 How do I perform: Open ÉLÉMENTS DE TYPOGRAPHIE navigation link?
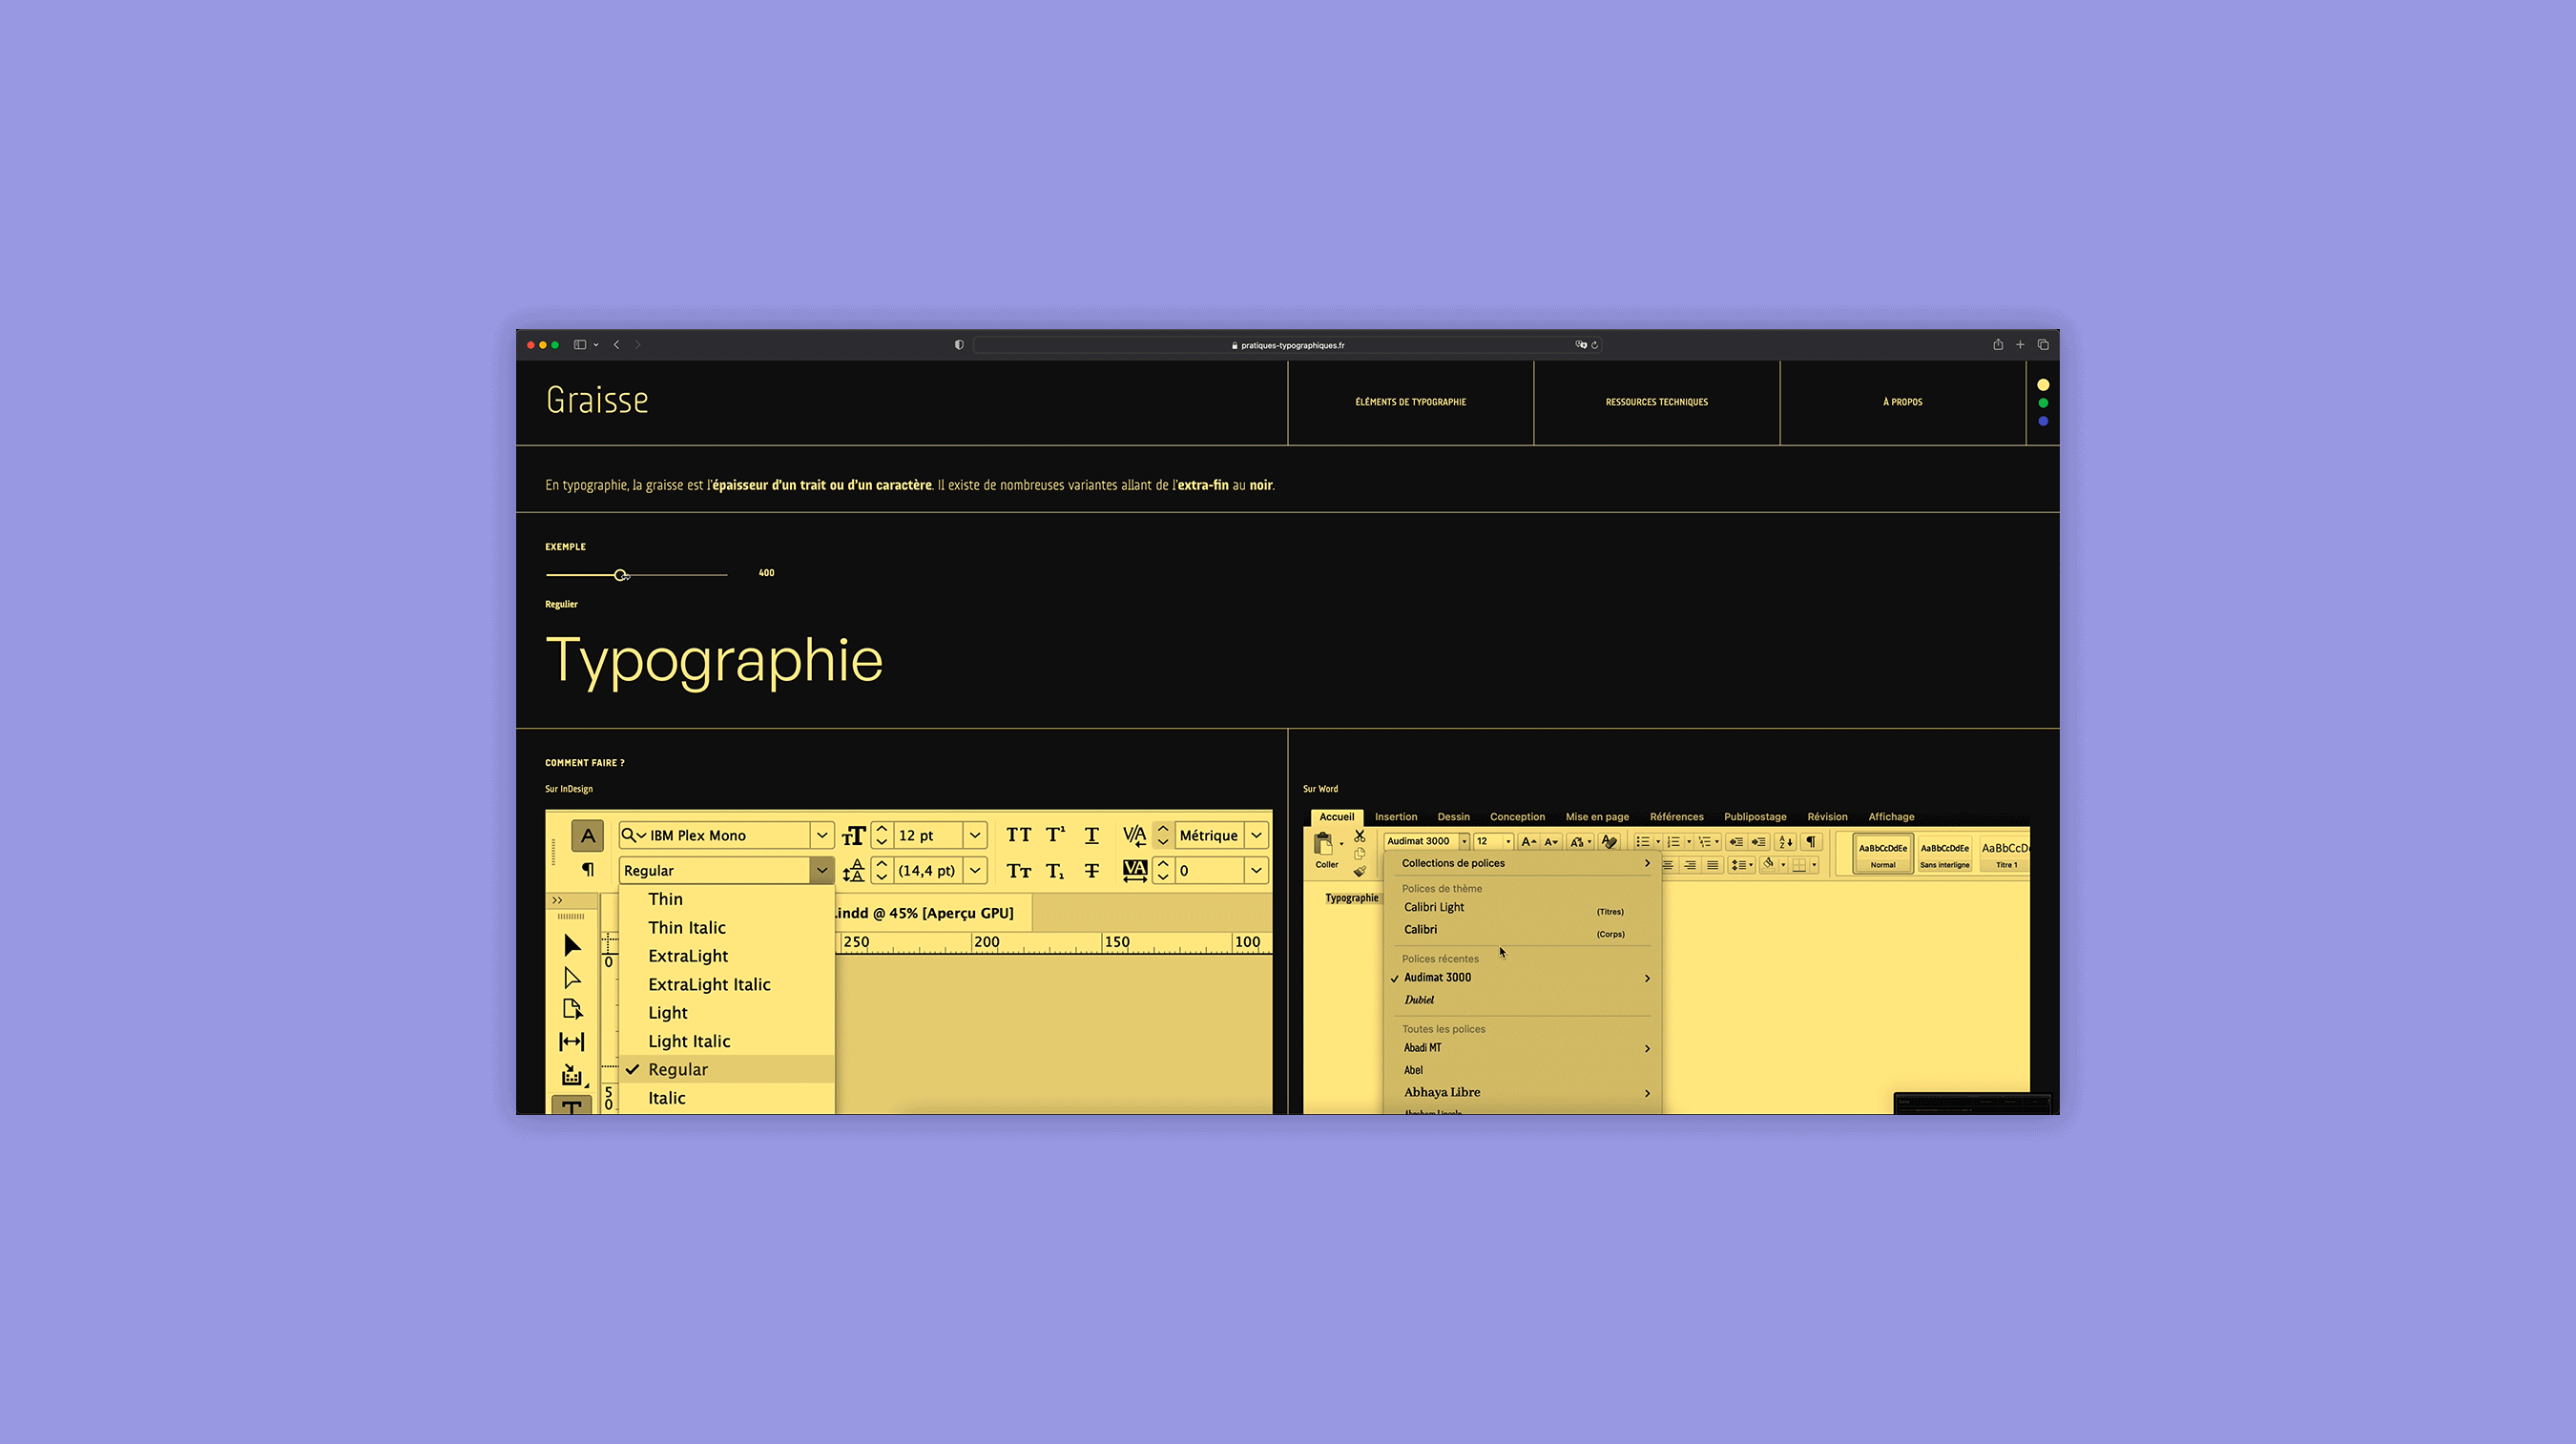tap(1411, 402)
